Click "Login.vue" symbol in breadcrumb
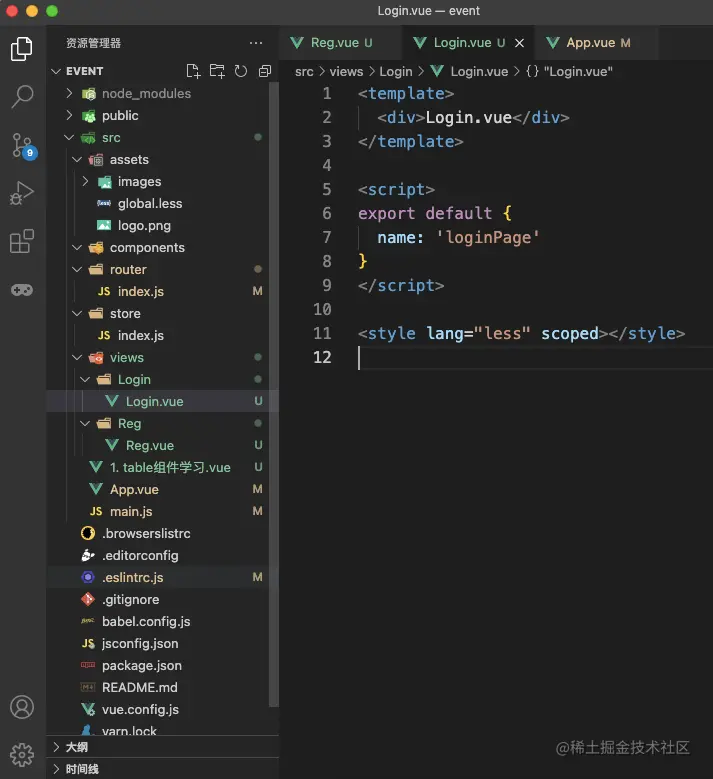 [569, 72]
